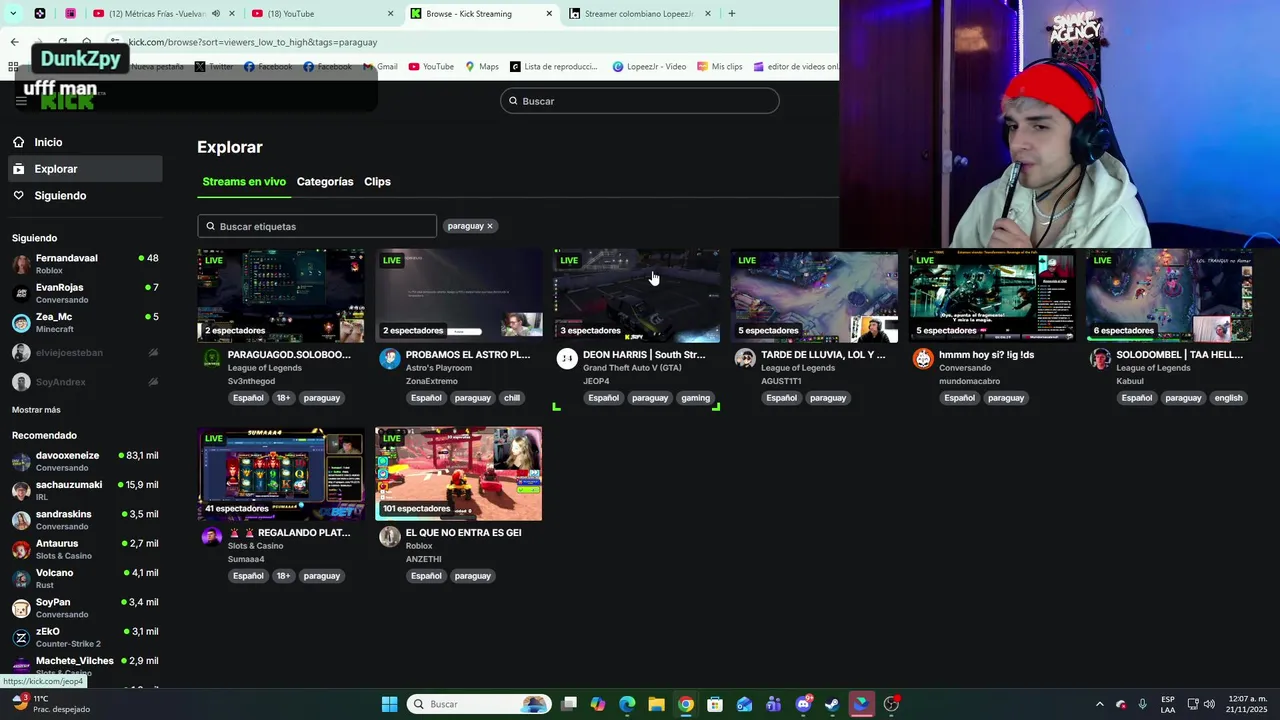Open File Explorer from the taskbar
The width and height of the screenshot is (1280, 720).
656,704
